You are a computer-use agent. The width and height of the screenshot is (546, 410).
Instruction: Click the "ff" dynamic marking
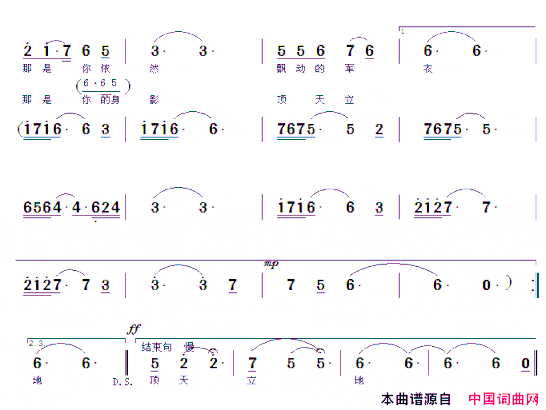tap(134, 328)
